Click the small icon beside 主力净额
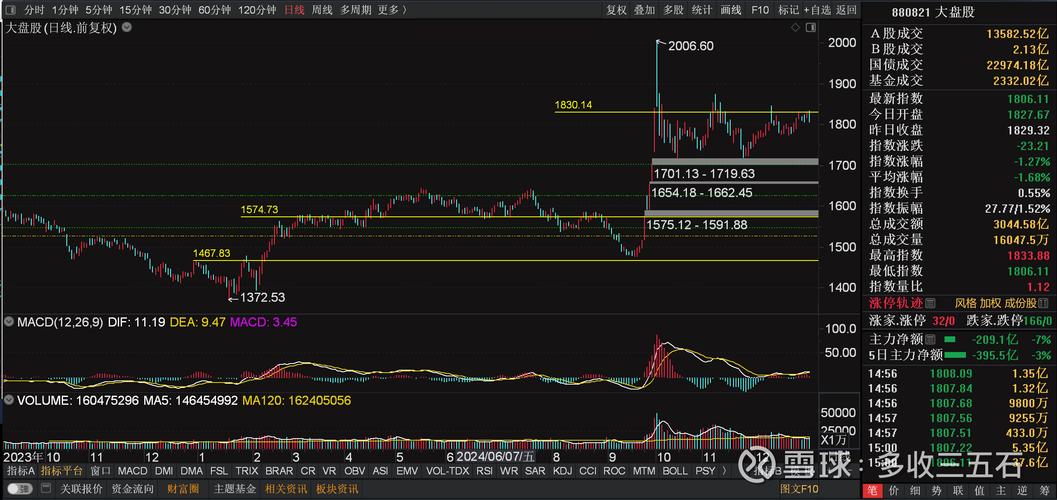This screenshot has height=500, width=1057. [933, 339]
